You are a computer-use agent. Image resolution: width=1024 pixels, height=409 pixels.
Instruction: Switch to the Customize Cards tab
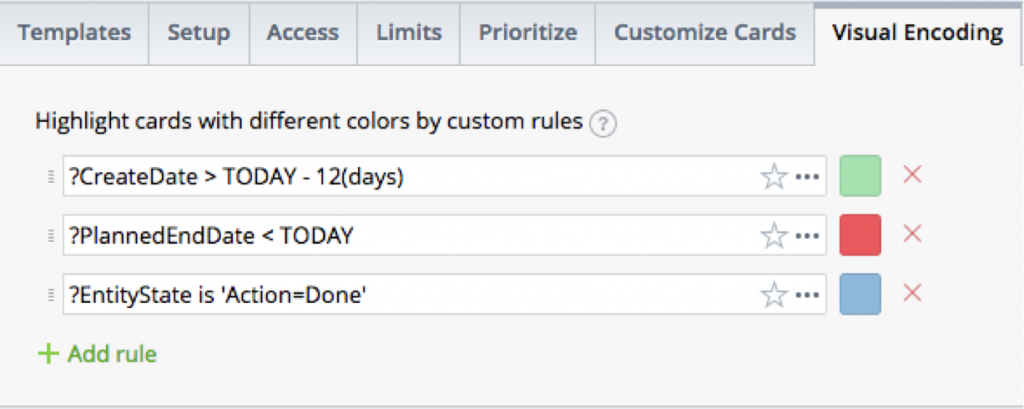tap(705, 33)
